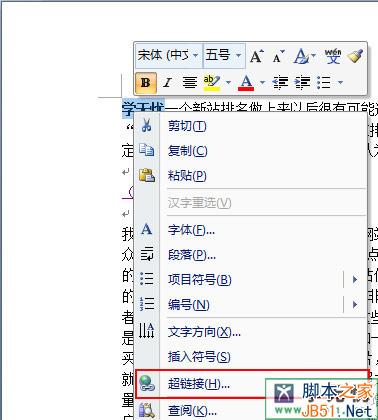Apply bullets from mini toolbar
The image size is (378, 420).
[x=324, y=82]
